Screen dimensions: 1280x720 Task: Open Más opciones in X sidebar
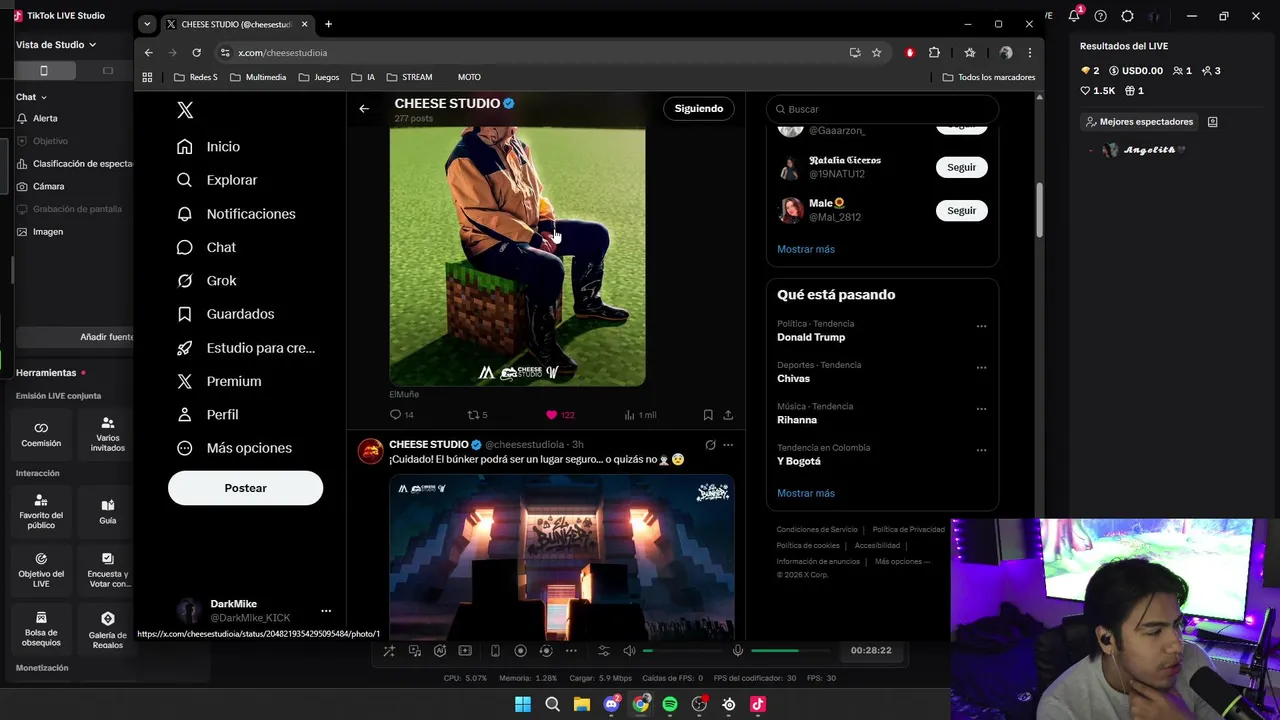(x=234, y=448)
